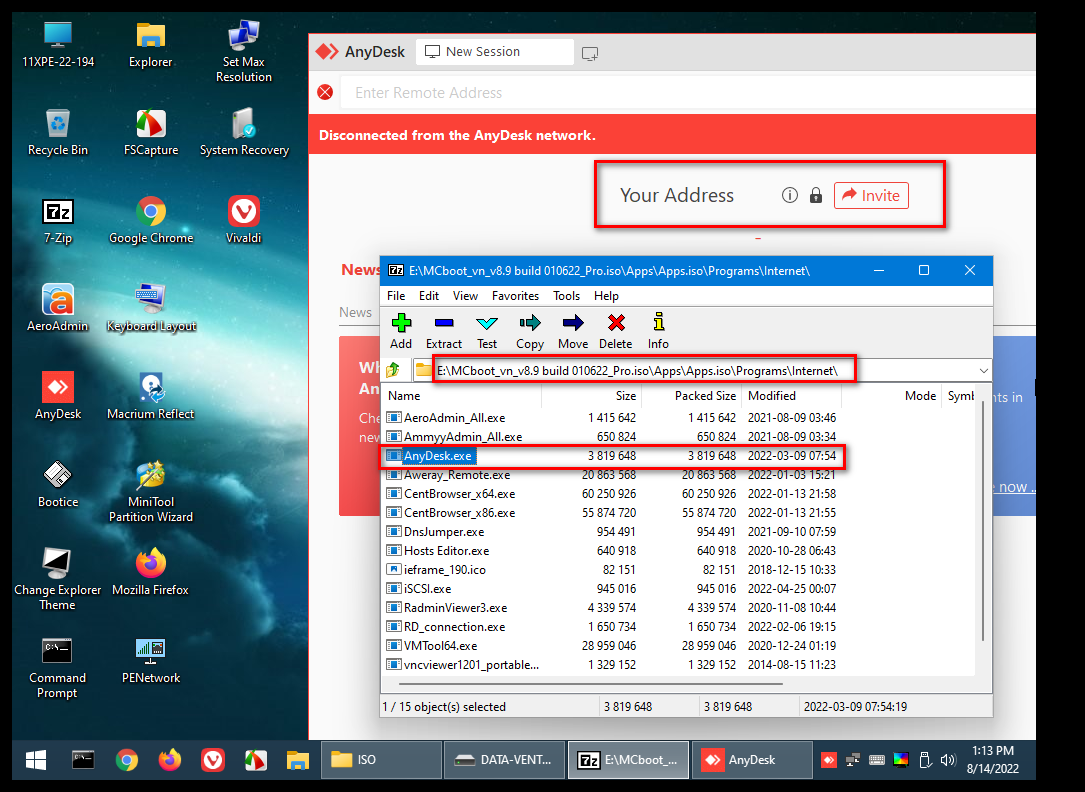
Task: Open the Favorites menu in 7-Zip
Action: (515, 295)
